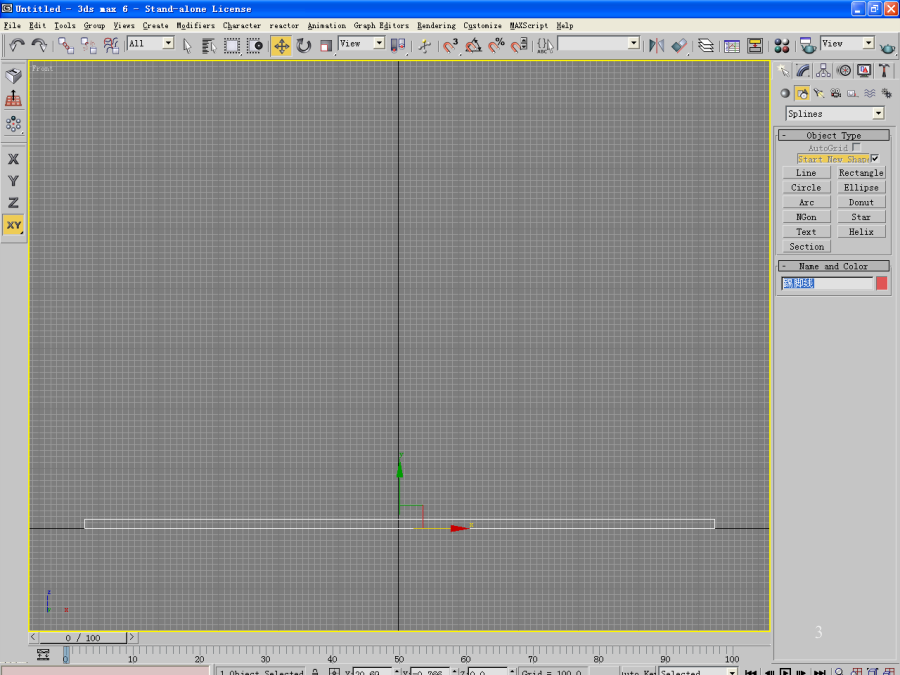The width and height of the screenshot is (900, 675).
Task: Switch to Motion panel tab
Action: [844, 71]
